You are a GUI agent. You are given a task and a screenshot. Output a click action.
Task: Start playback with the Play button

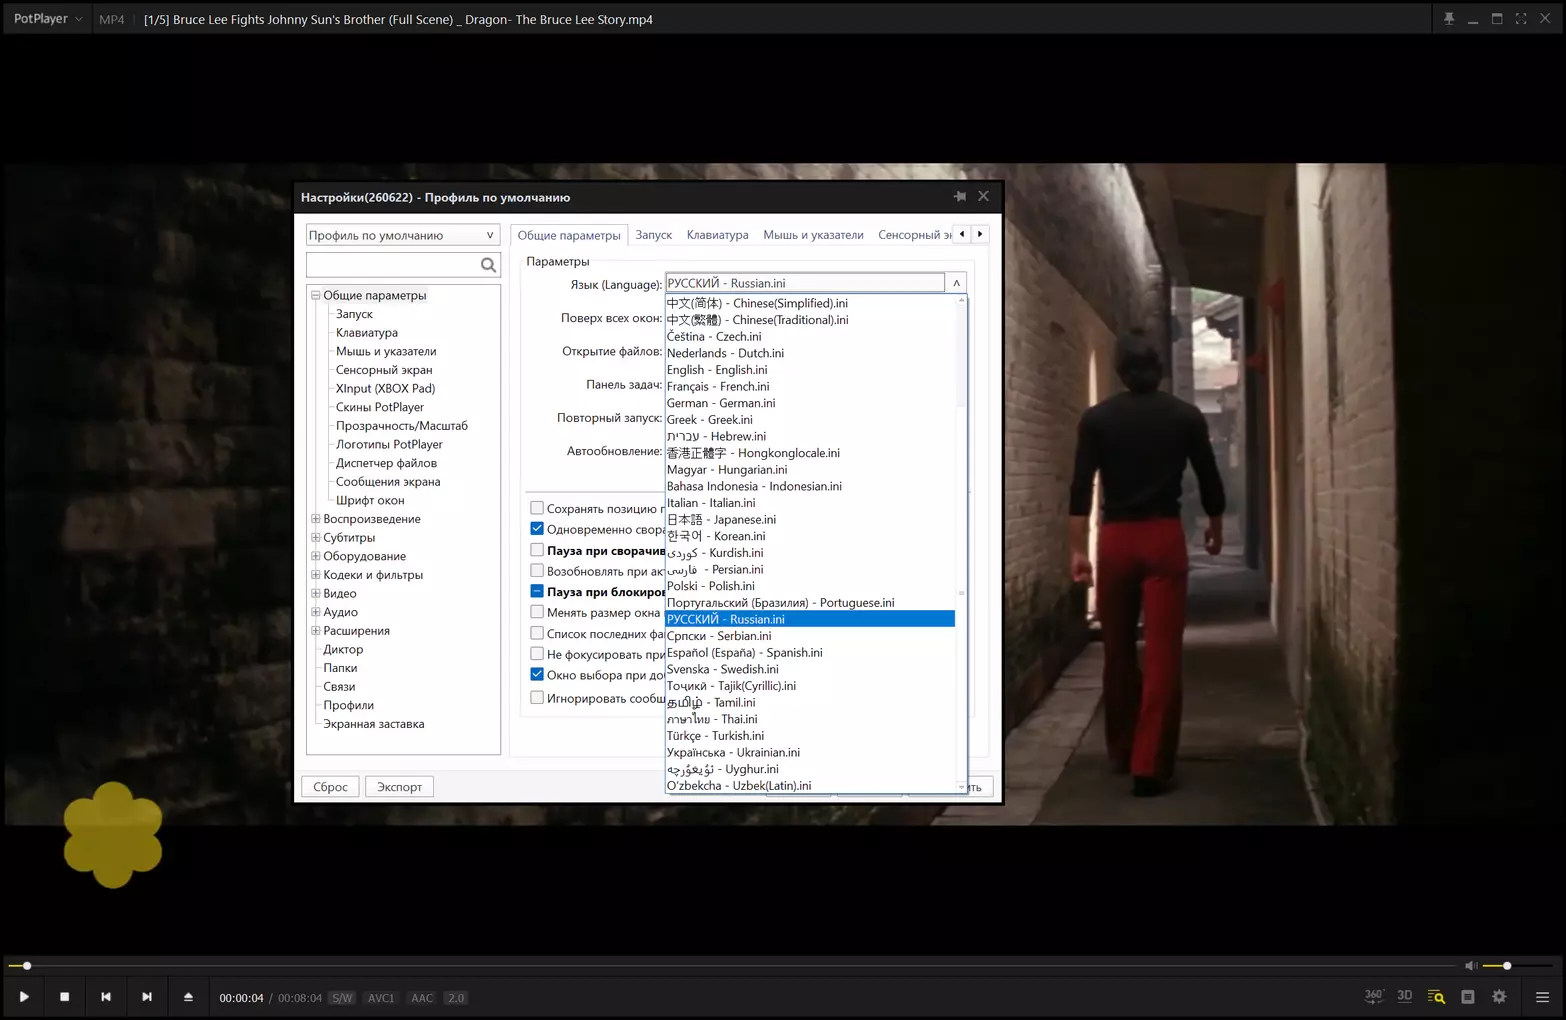pyautogui.click(x=24, y=997)
